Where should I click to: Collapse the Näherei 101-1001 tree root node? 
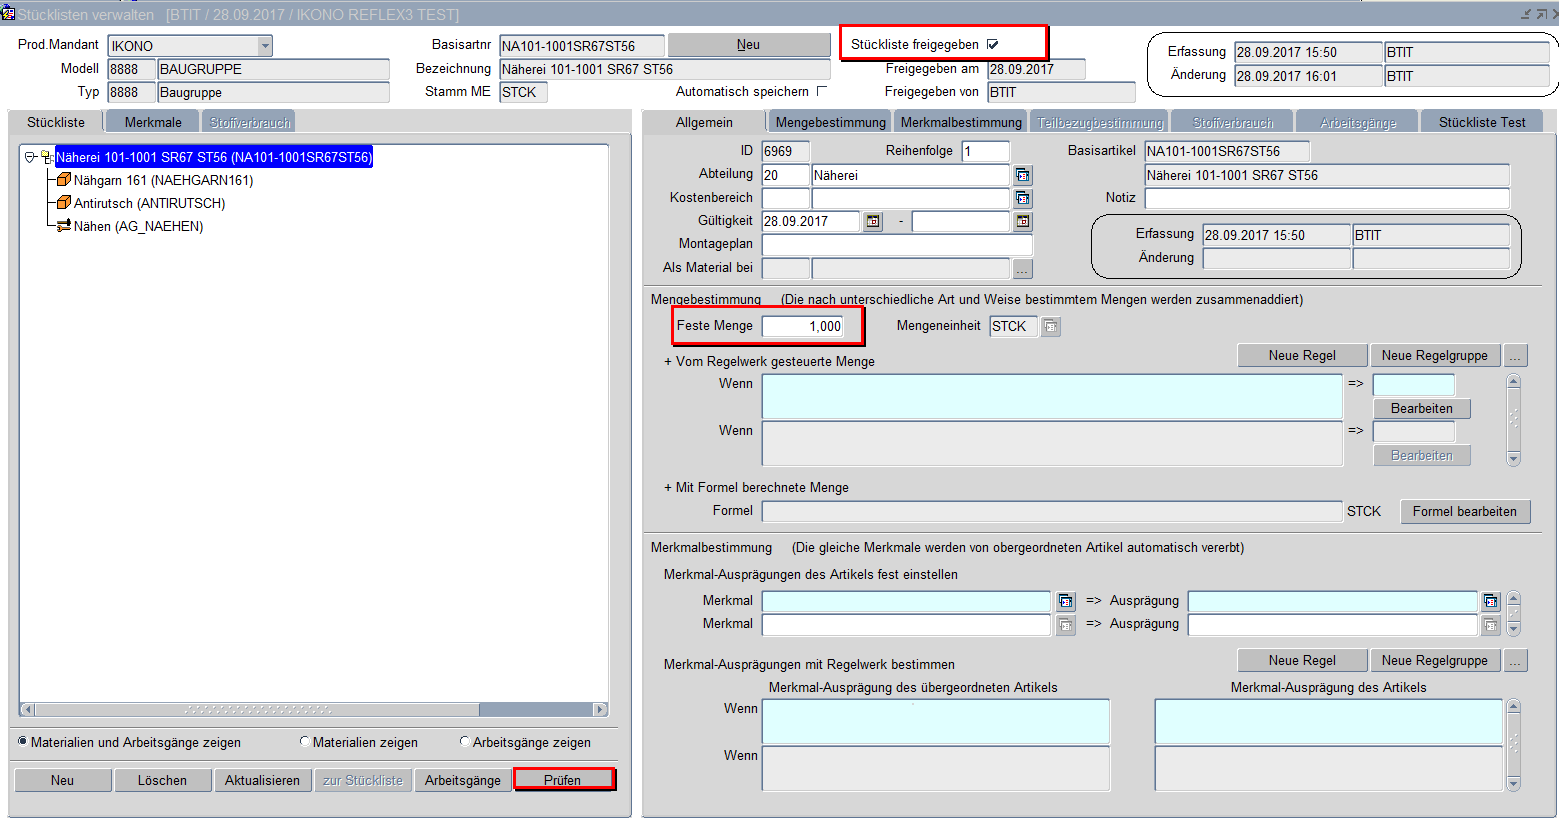(x=30, y=157)
